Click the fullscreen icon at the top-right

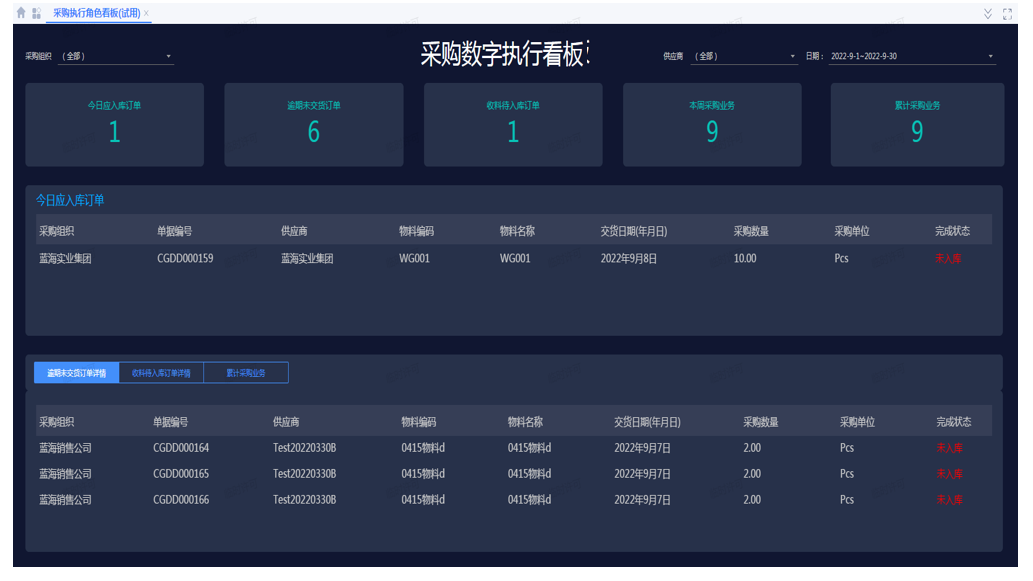click(1008, 12)
